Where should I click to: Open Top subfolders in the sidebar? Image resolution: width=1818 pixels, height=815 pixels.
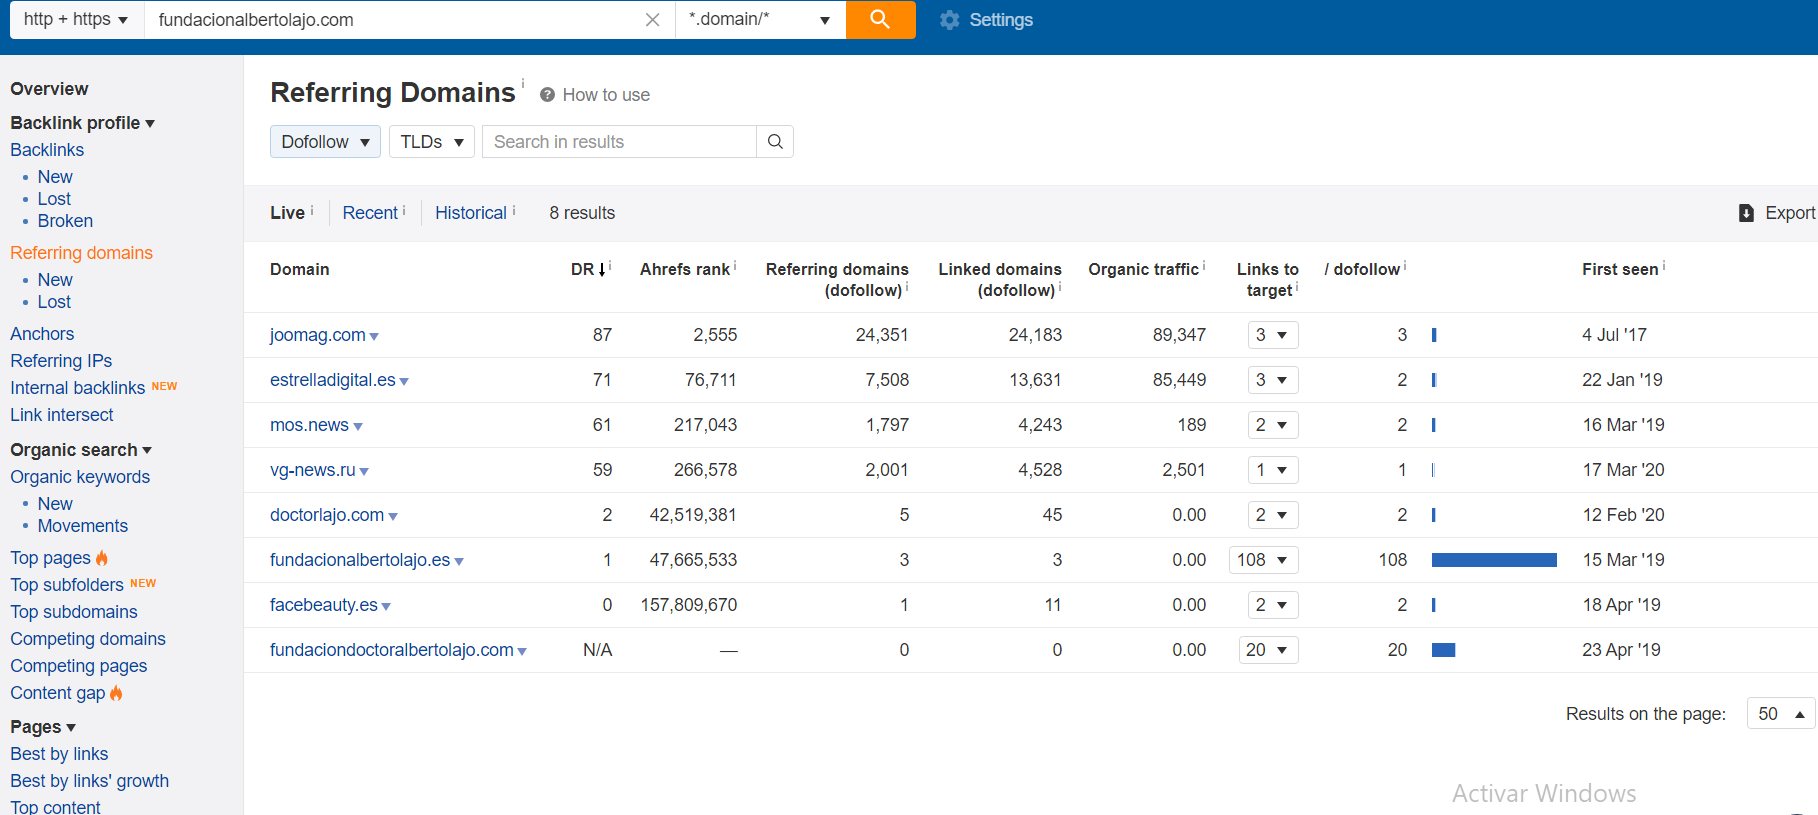tap(67, 585)
